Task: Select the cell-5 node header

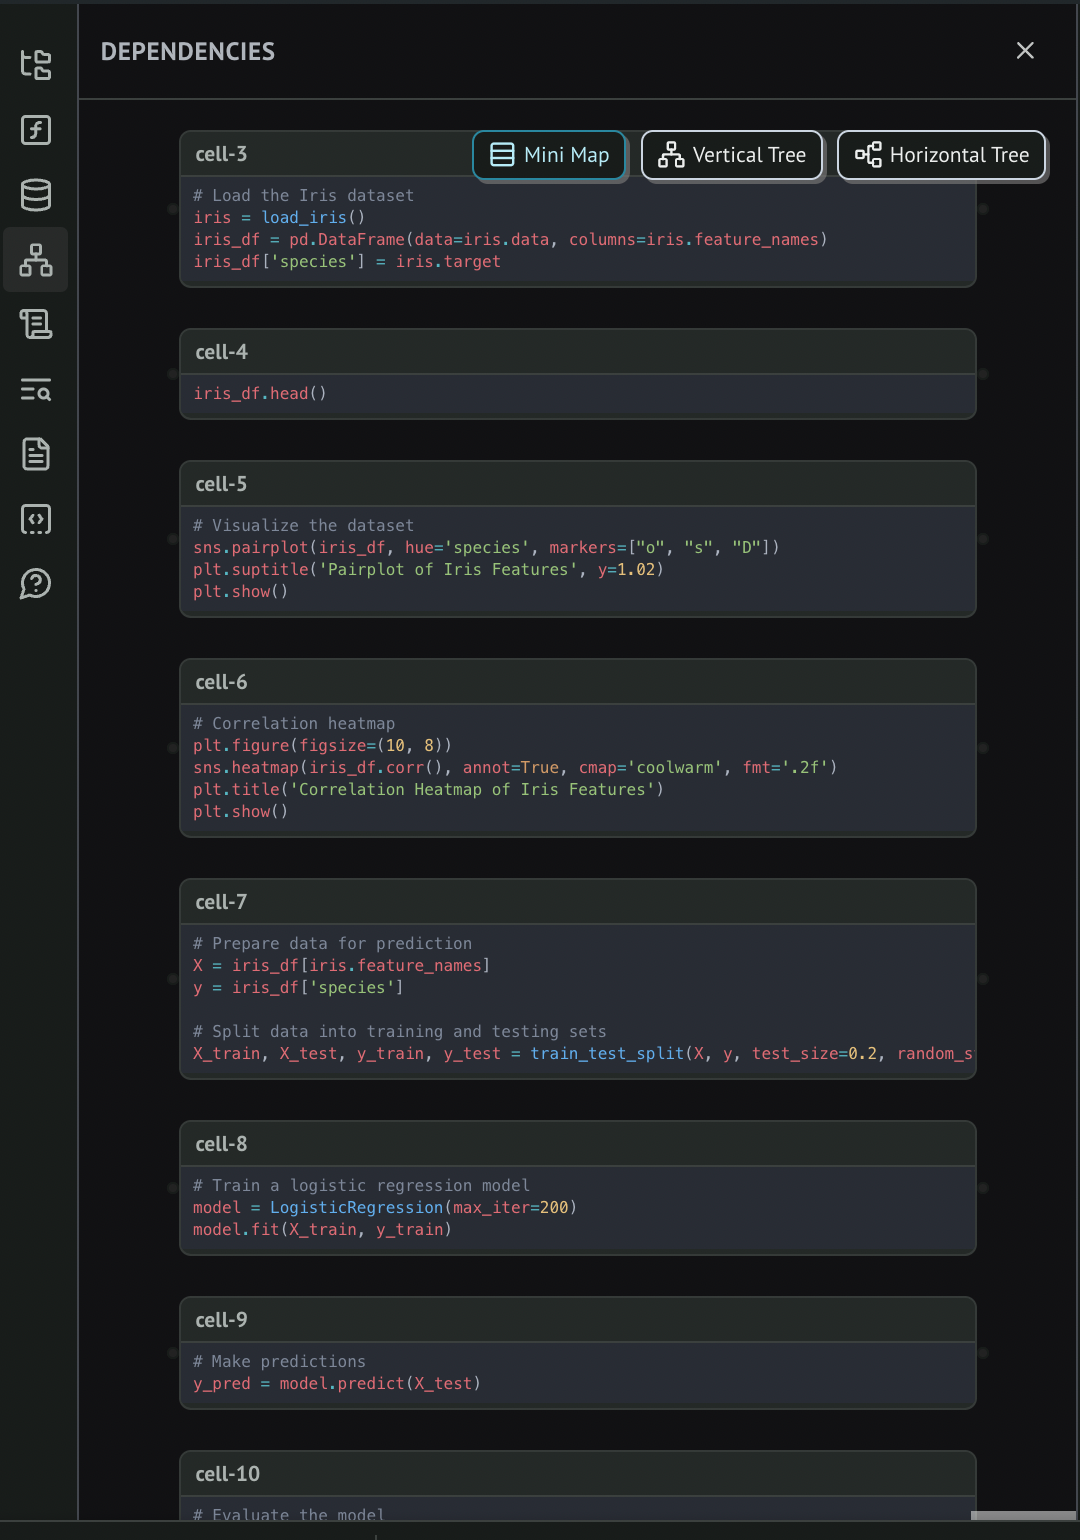Action: [578, 484]
